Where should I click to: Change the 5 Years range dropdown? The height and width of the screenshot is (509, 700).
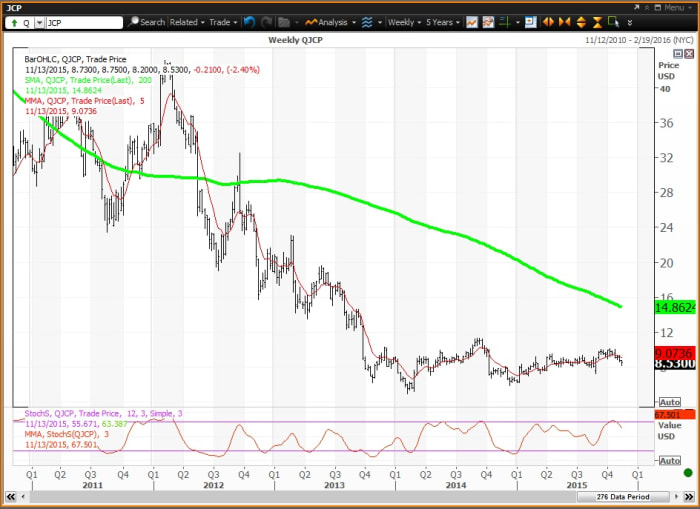[x=443, y=22]
